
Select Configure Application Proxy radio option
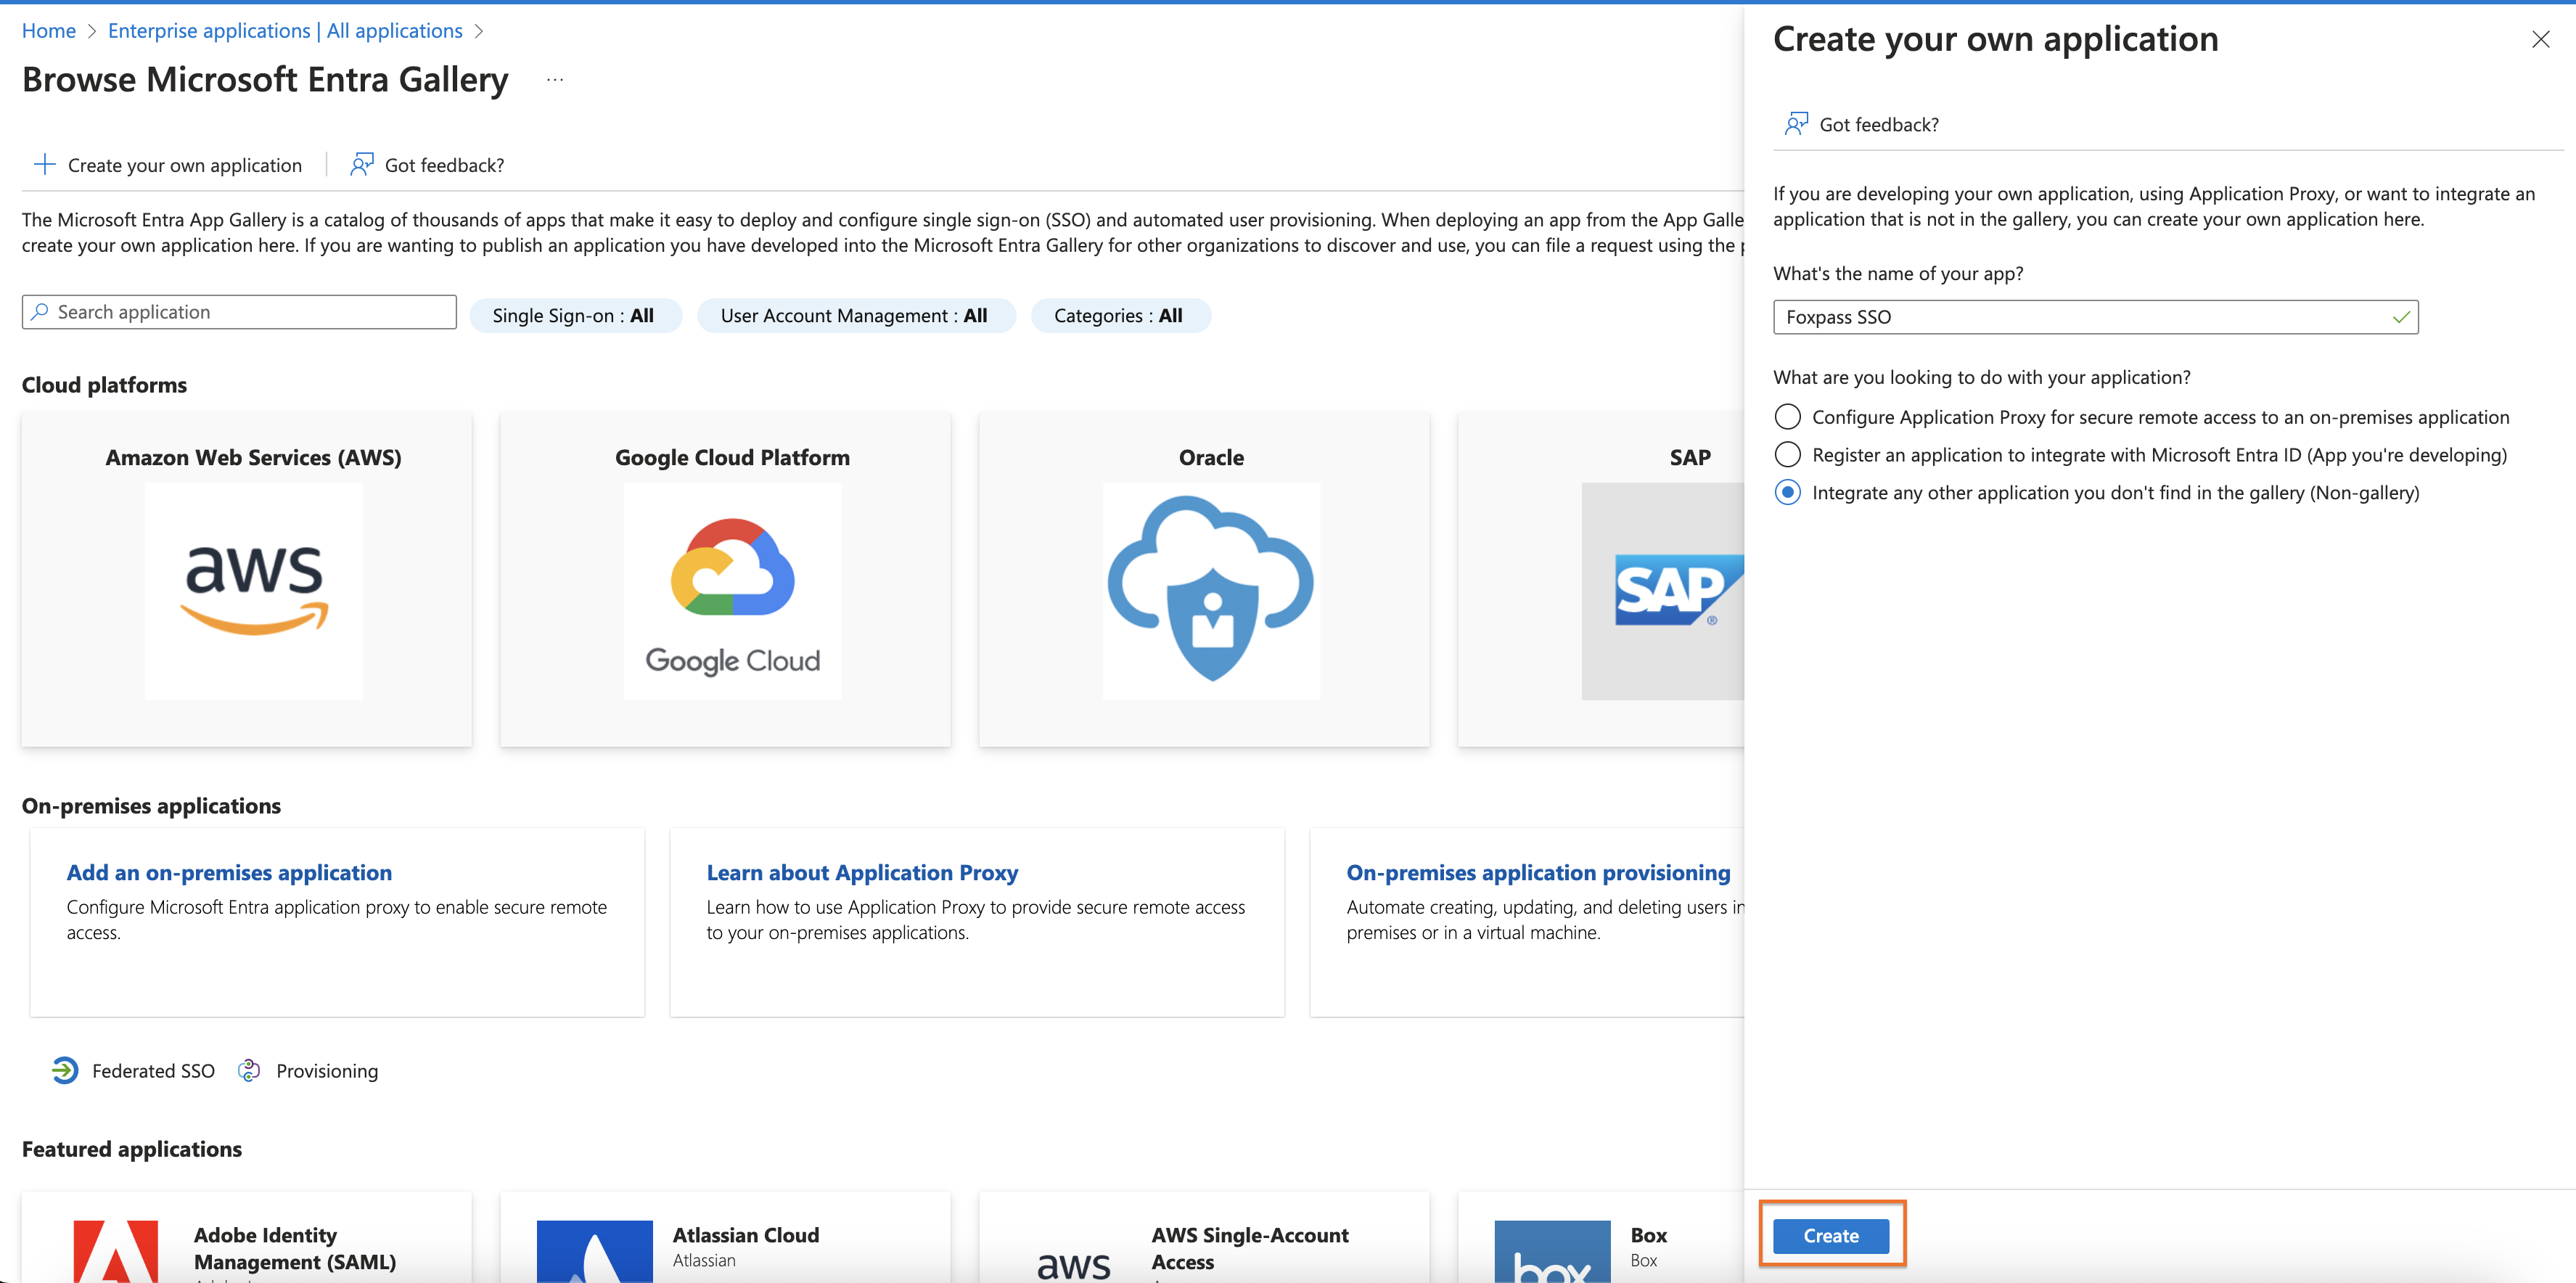click(x=1787, y=417)
